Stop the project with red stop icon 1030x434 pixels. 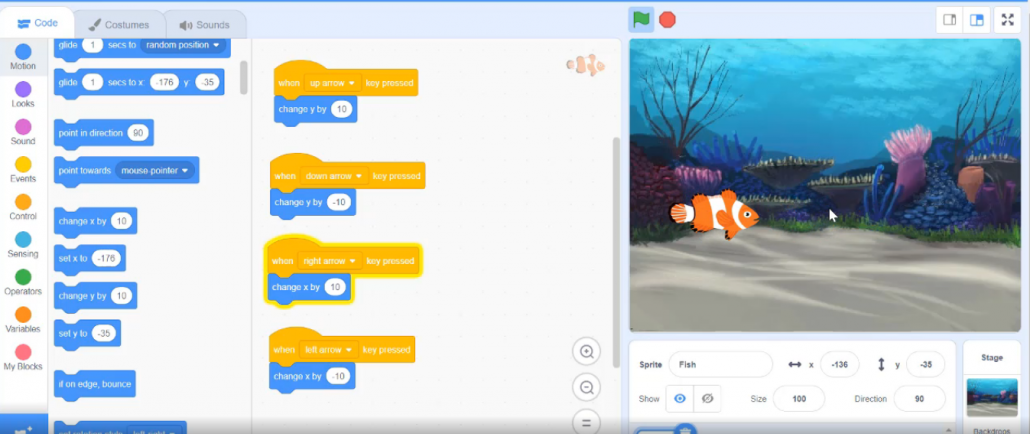pyautogui.click(x=667, y=20)
